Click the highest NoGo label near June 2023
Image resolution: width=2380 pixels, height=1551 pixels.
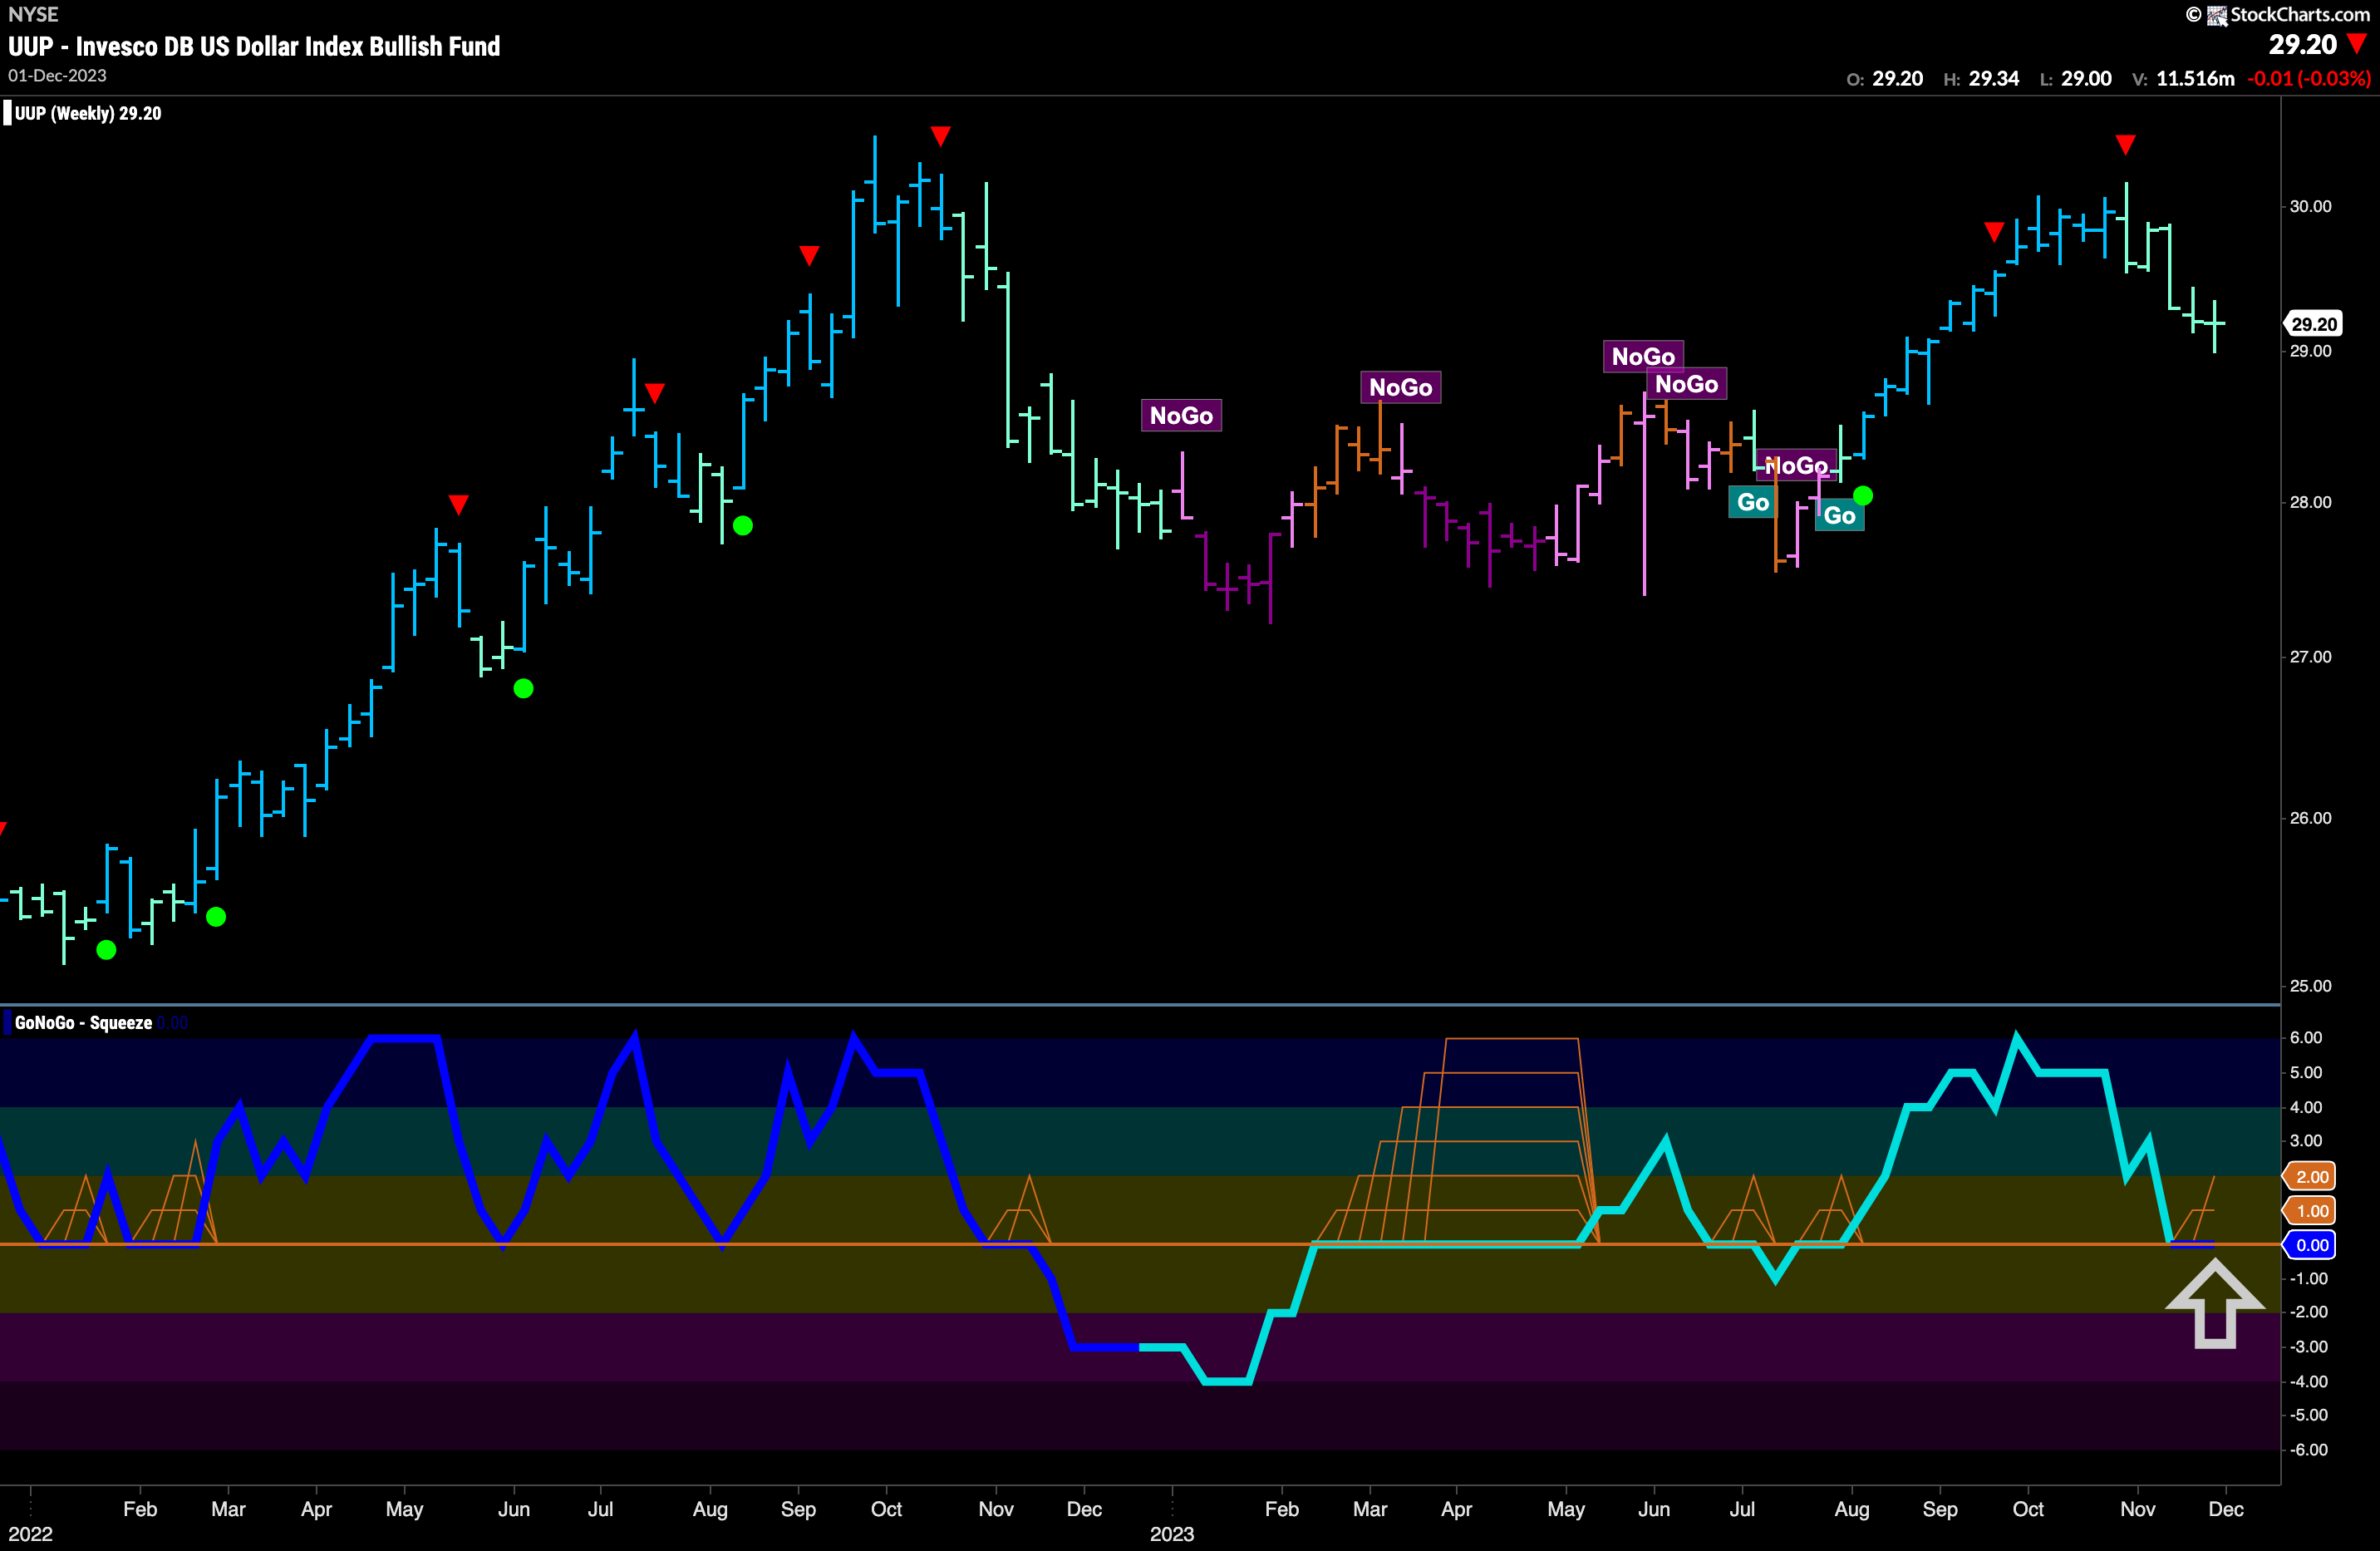click(1643, 357)
